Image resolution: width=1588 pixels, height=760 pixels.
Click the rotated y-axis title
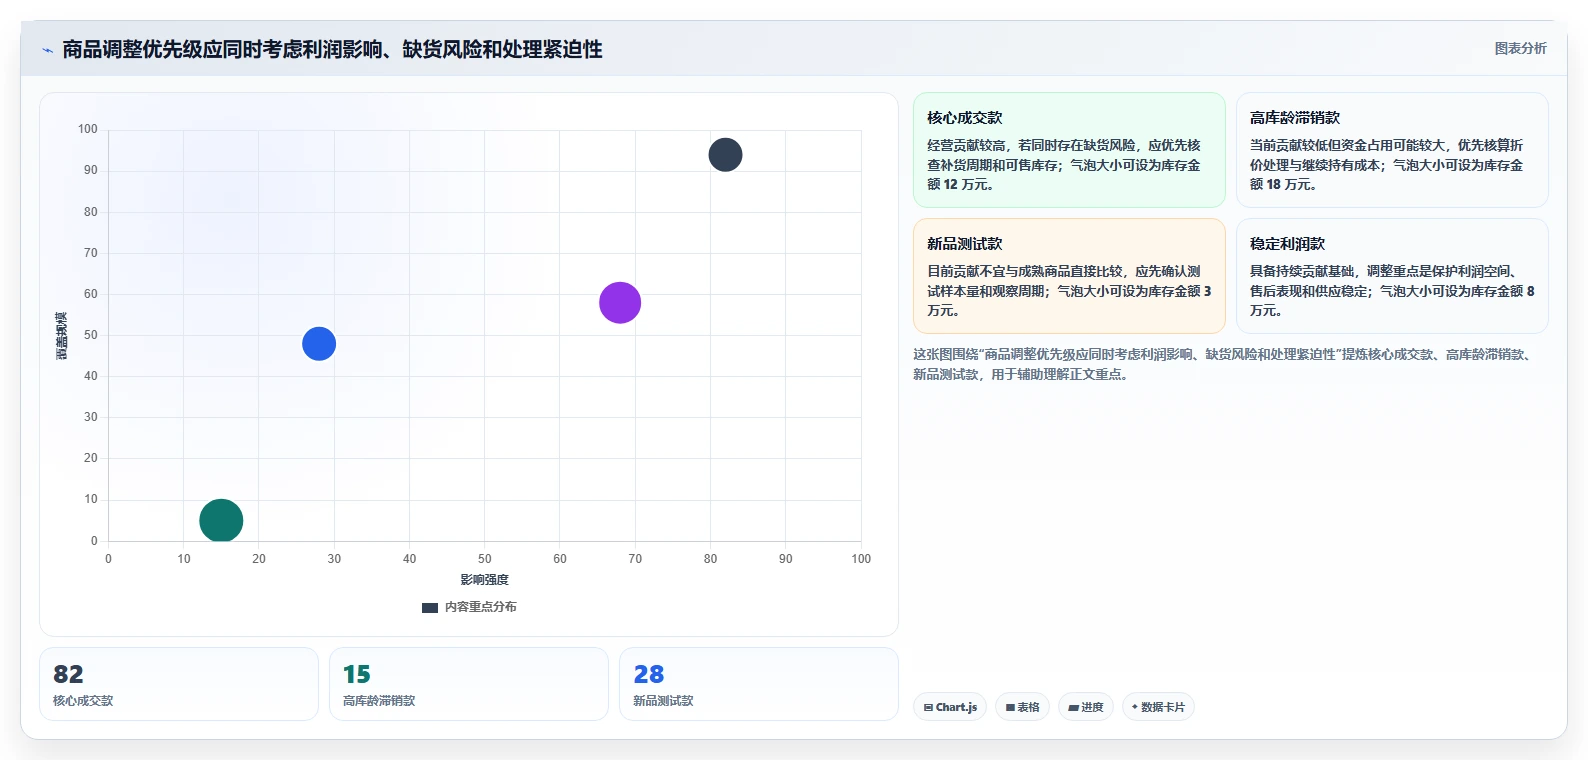click(x=62, y=336)
